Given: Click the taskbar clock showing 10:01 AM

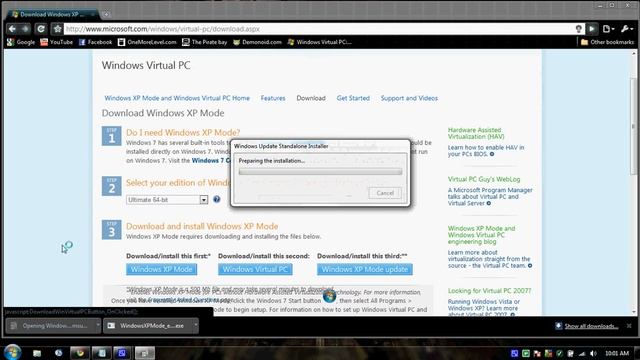Looking at the screenshot, I should (x=617, y=353).
